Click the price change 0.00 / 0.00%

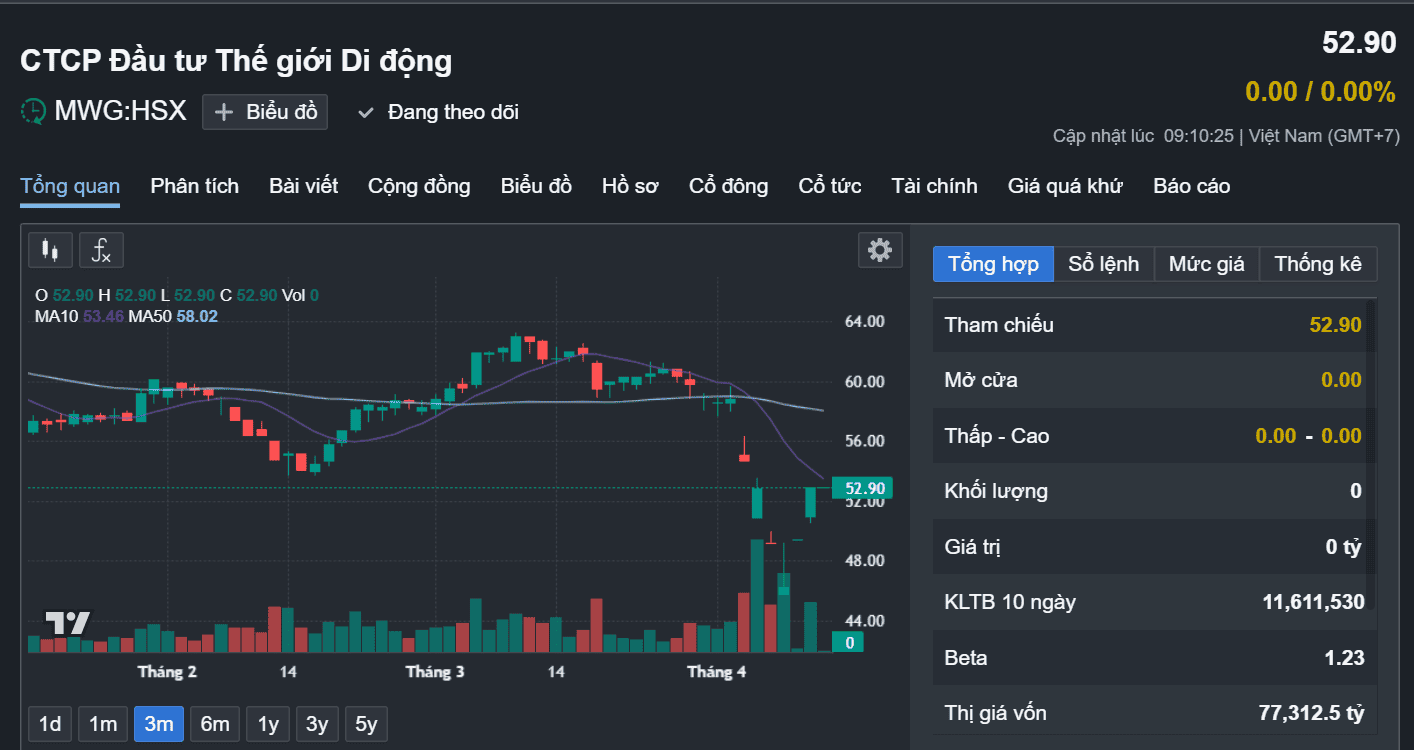[x=1320, y=92]
